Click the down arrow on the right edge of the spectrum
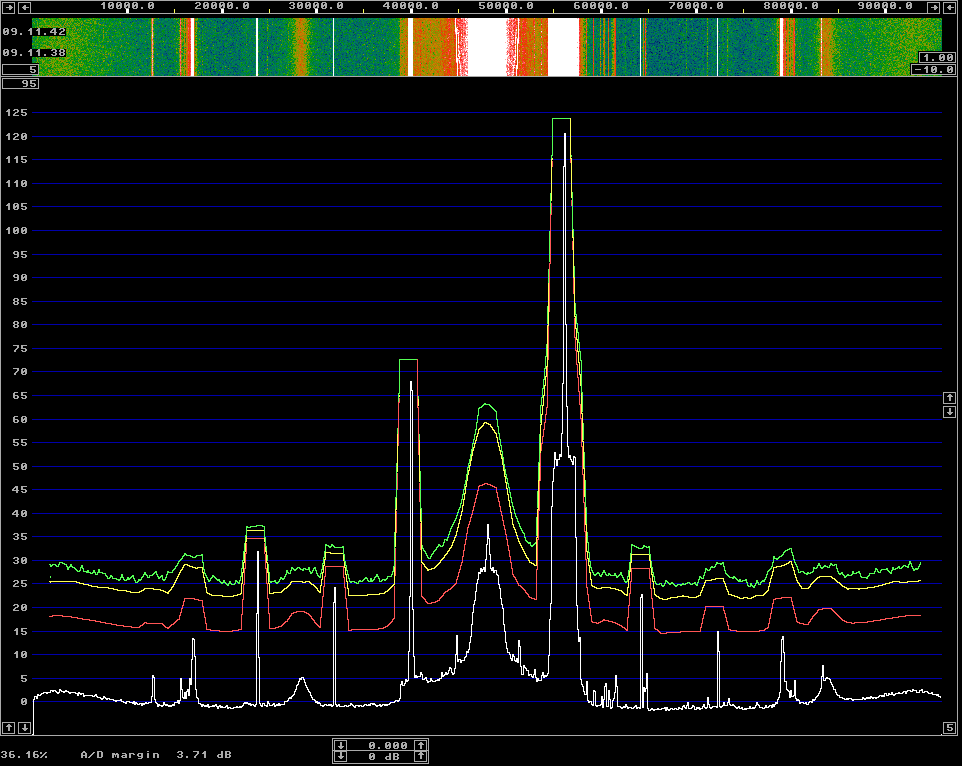 (949, 412)
